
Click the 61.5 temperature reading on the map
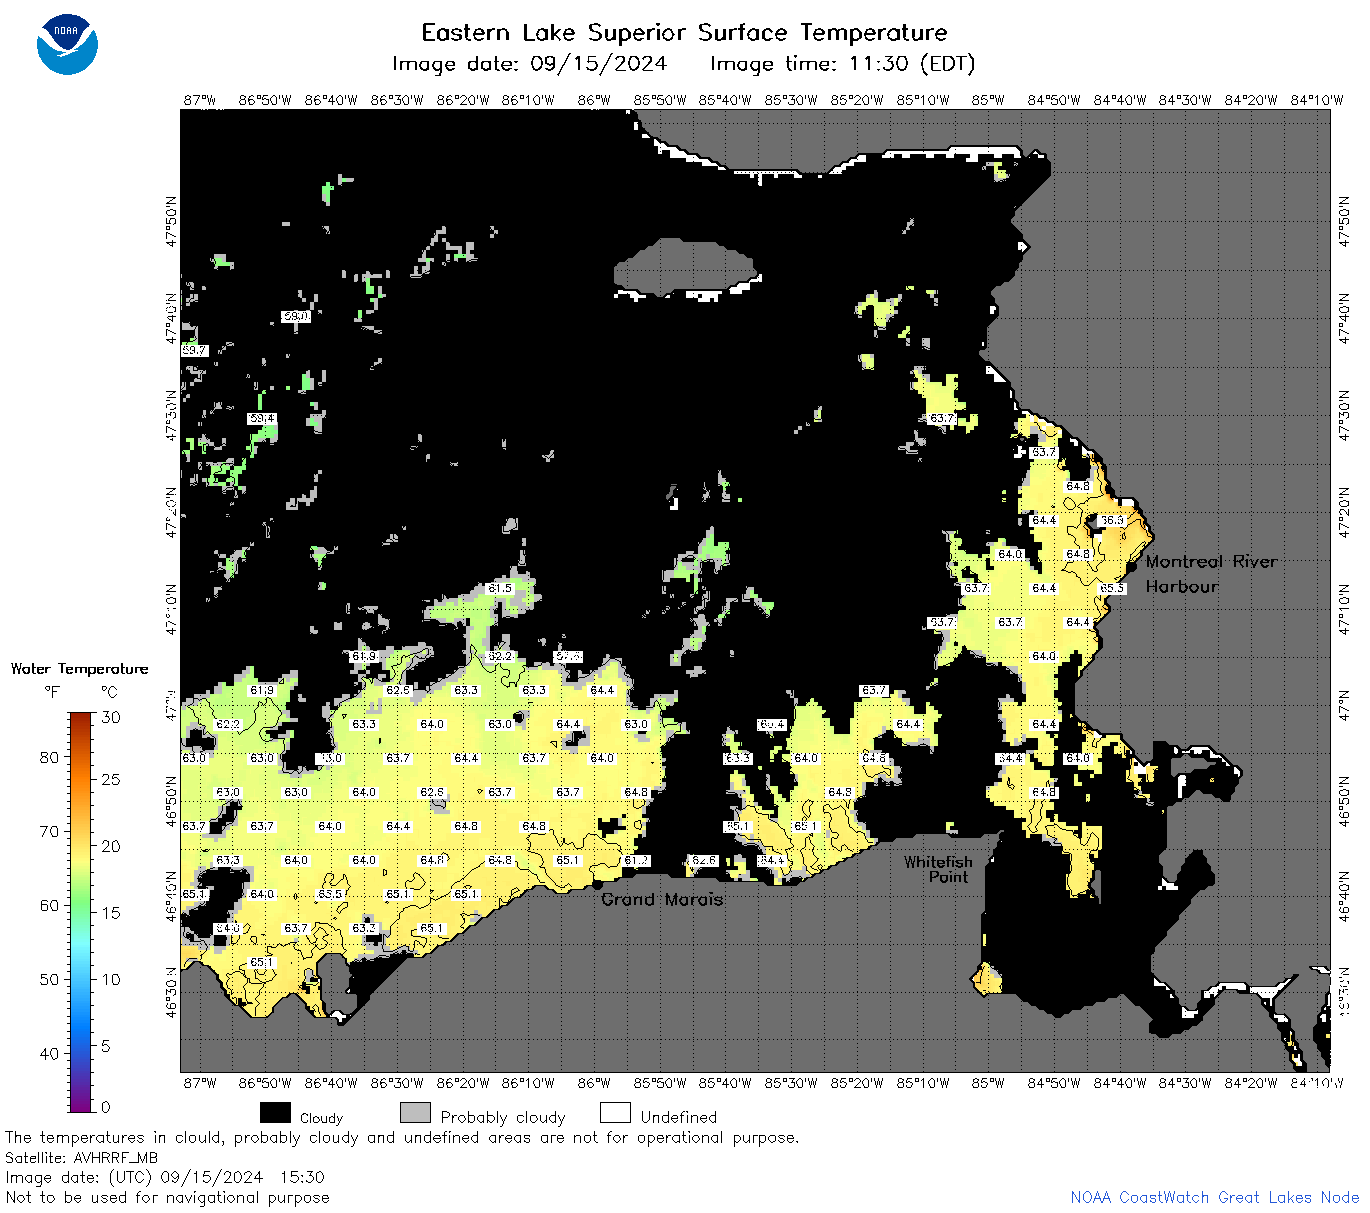click(x=500, y=588)
